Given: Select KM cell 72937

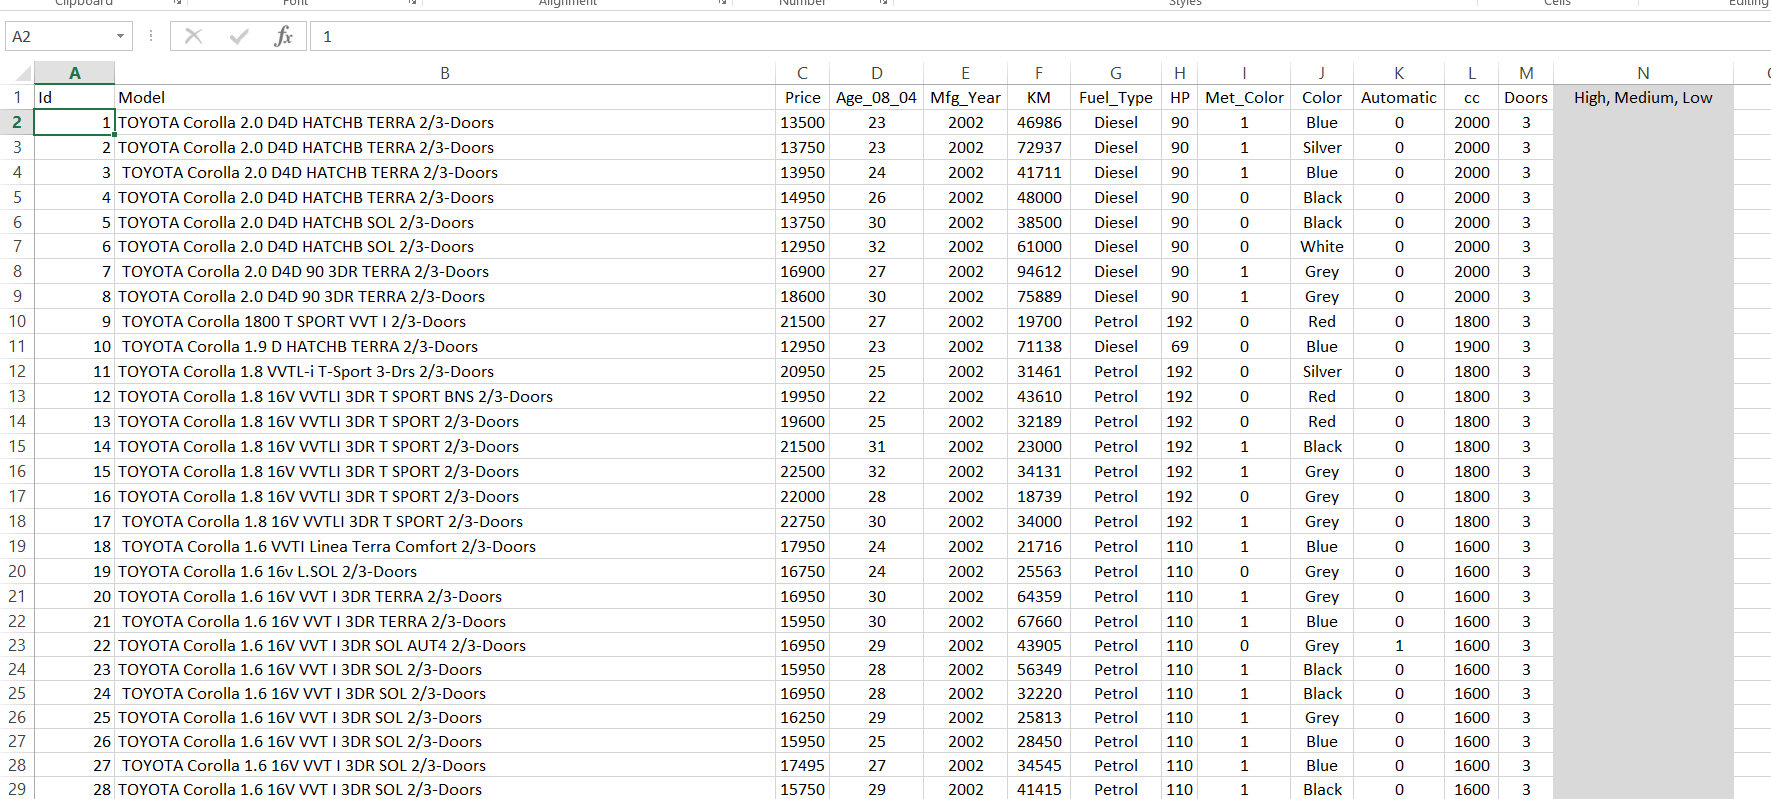Looking at the screenshot, I should click(x=1039, y=147).
